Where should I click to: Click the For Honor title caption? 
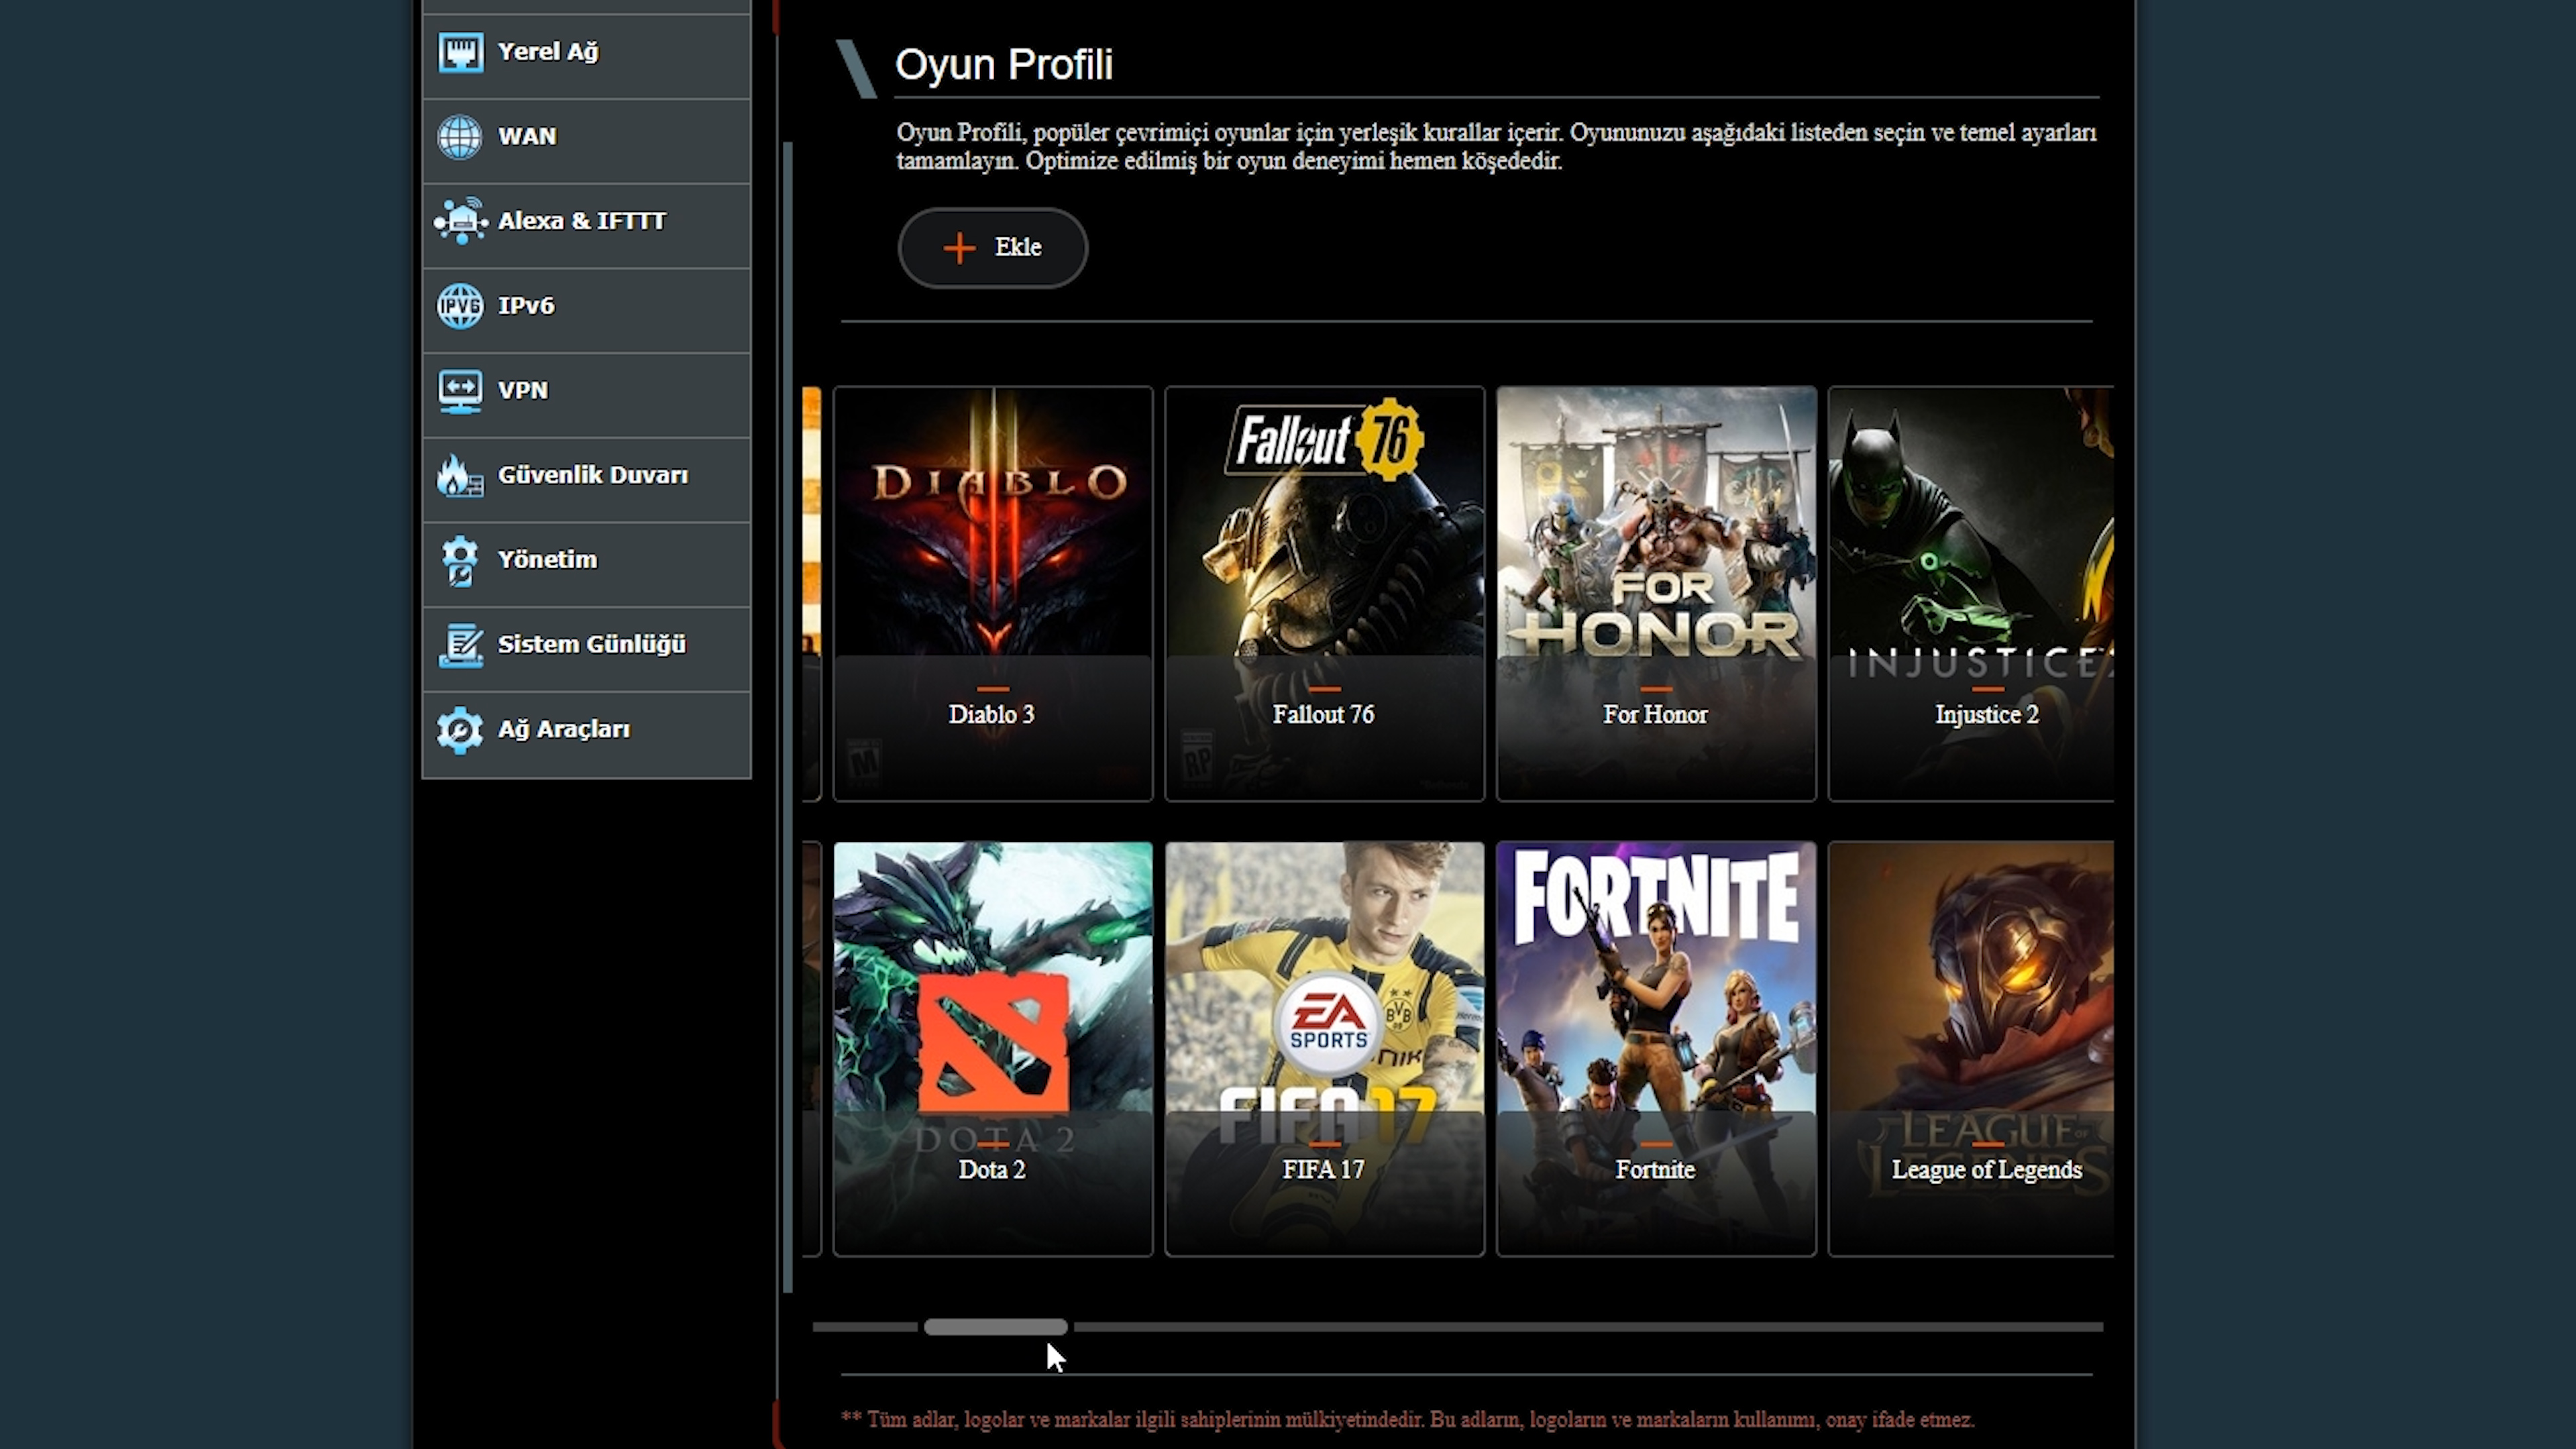click(x=1655, y=715)
